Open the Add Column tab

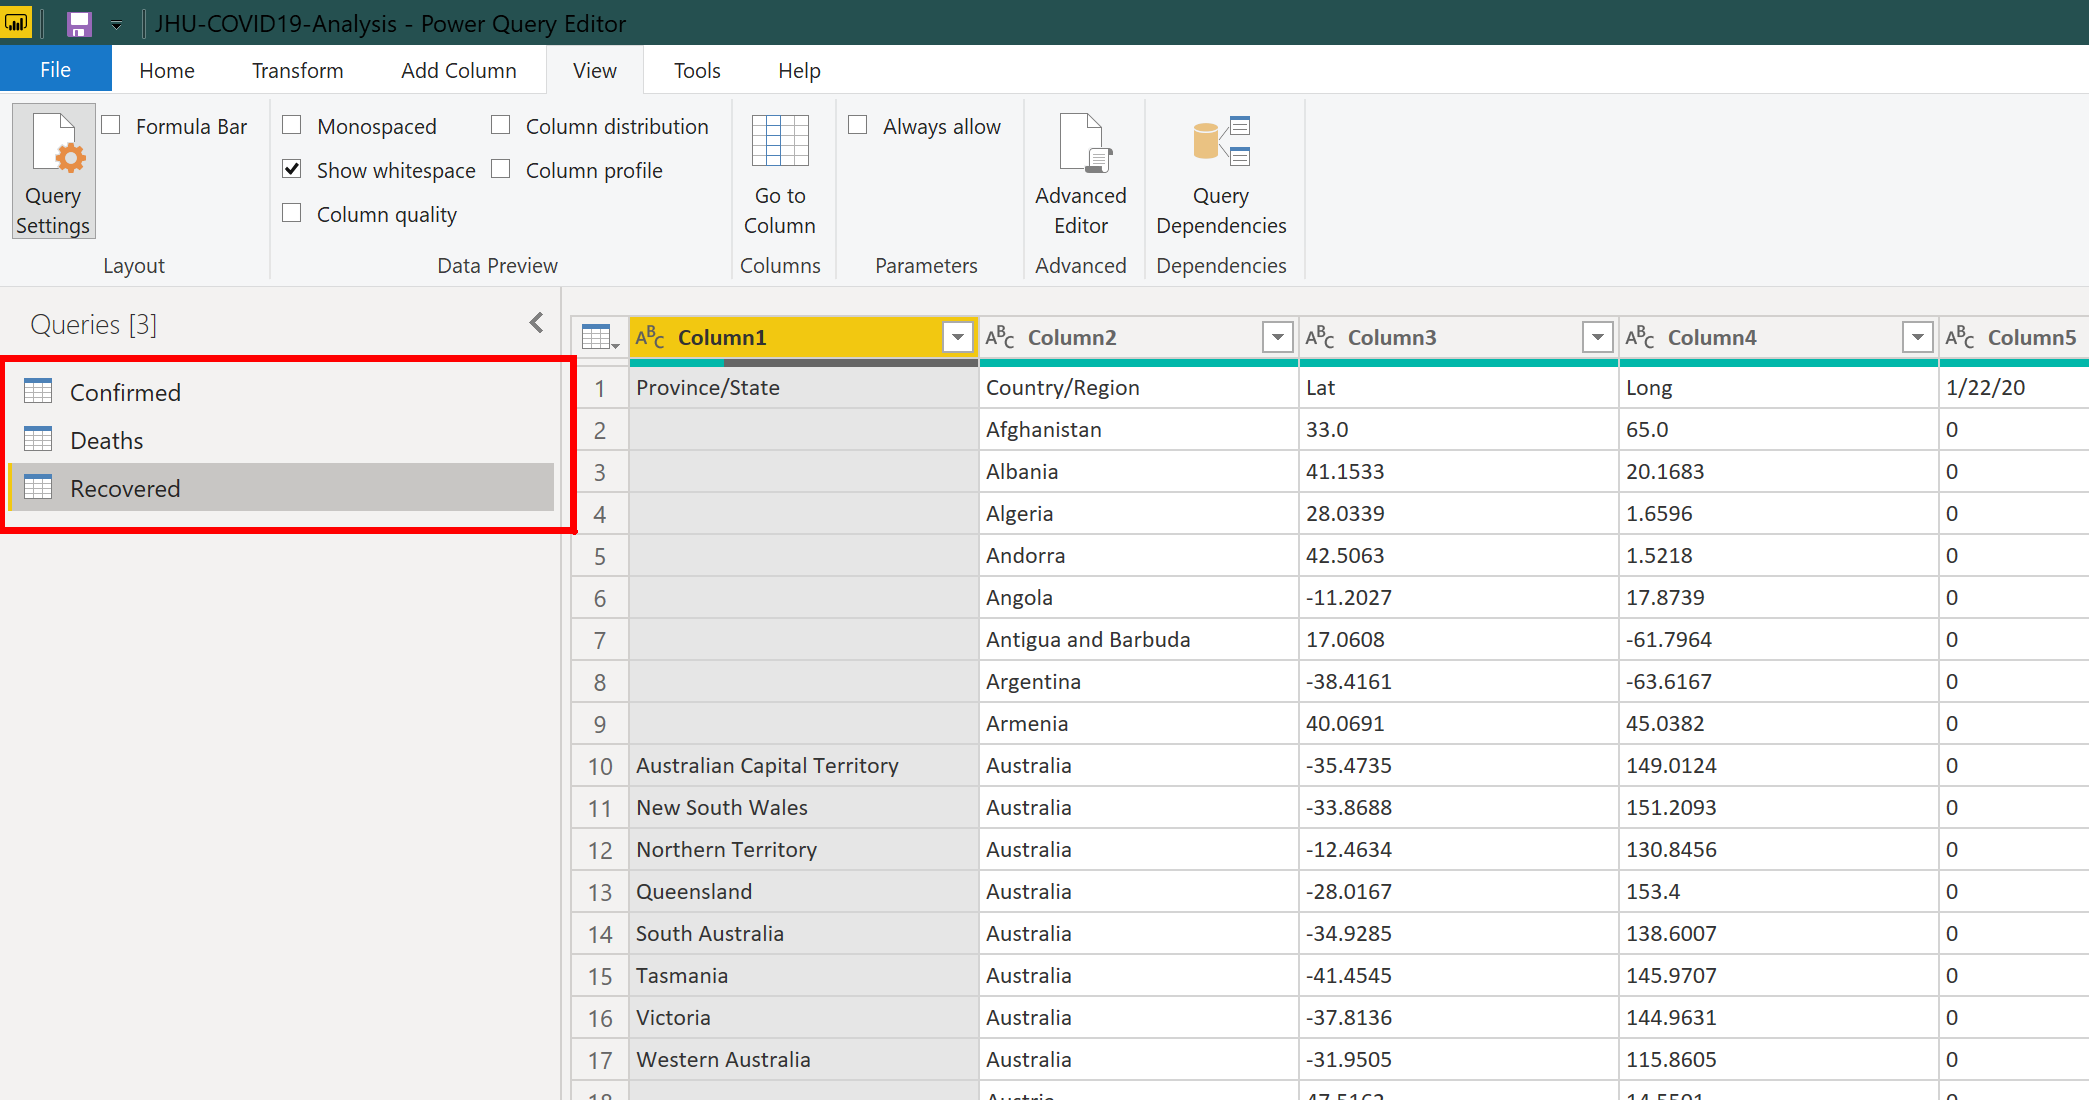[458, 71]
